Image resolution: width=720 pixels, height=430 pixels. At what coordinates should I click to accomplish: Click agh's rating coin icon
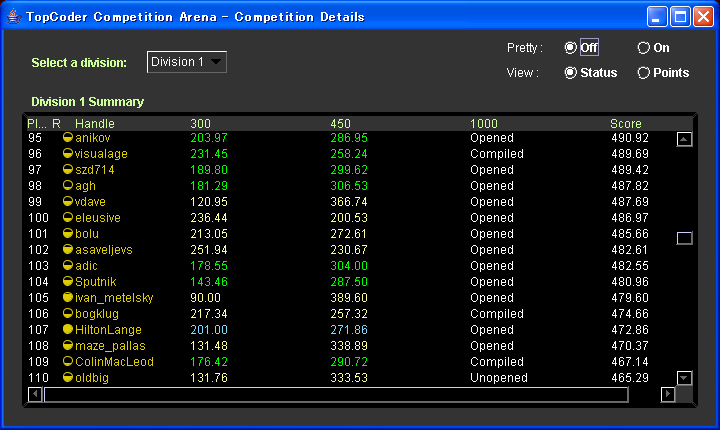(x=68, y=185)
